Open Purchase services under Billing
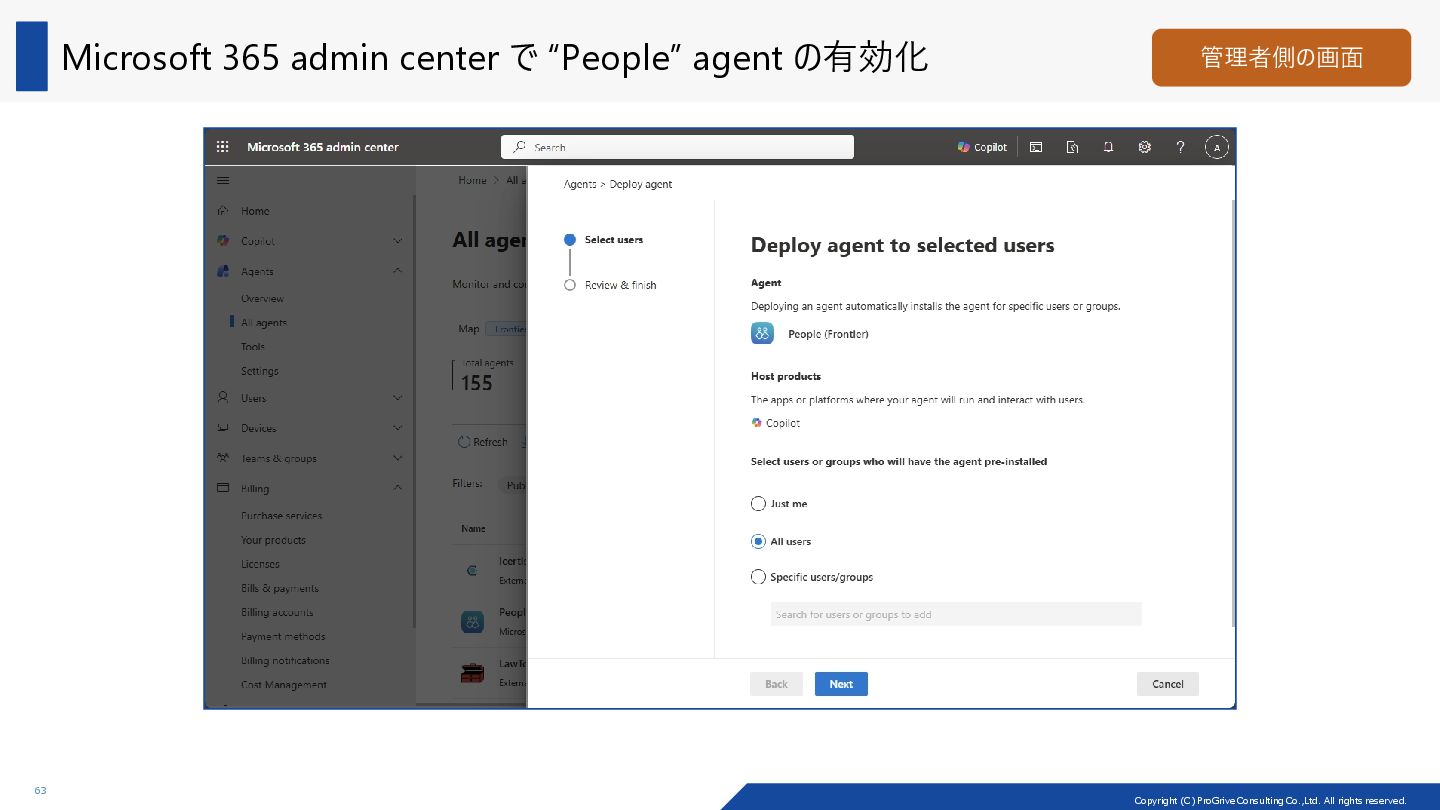The width and height of the screenshot is (1440, 810). point(282,516)
